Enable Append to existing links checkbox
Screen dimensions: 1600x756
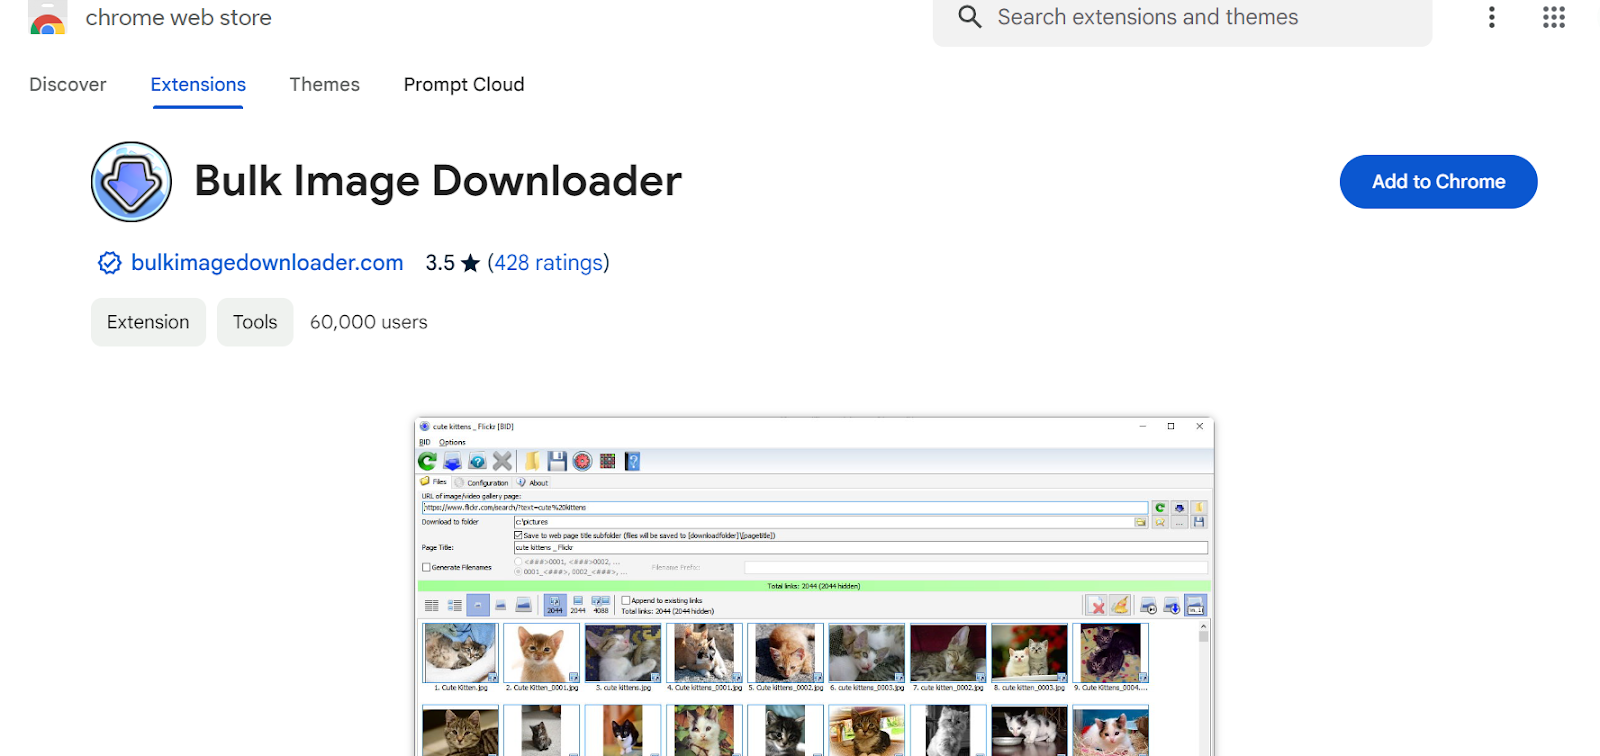(x=626, y=600)
